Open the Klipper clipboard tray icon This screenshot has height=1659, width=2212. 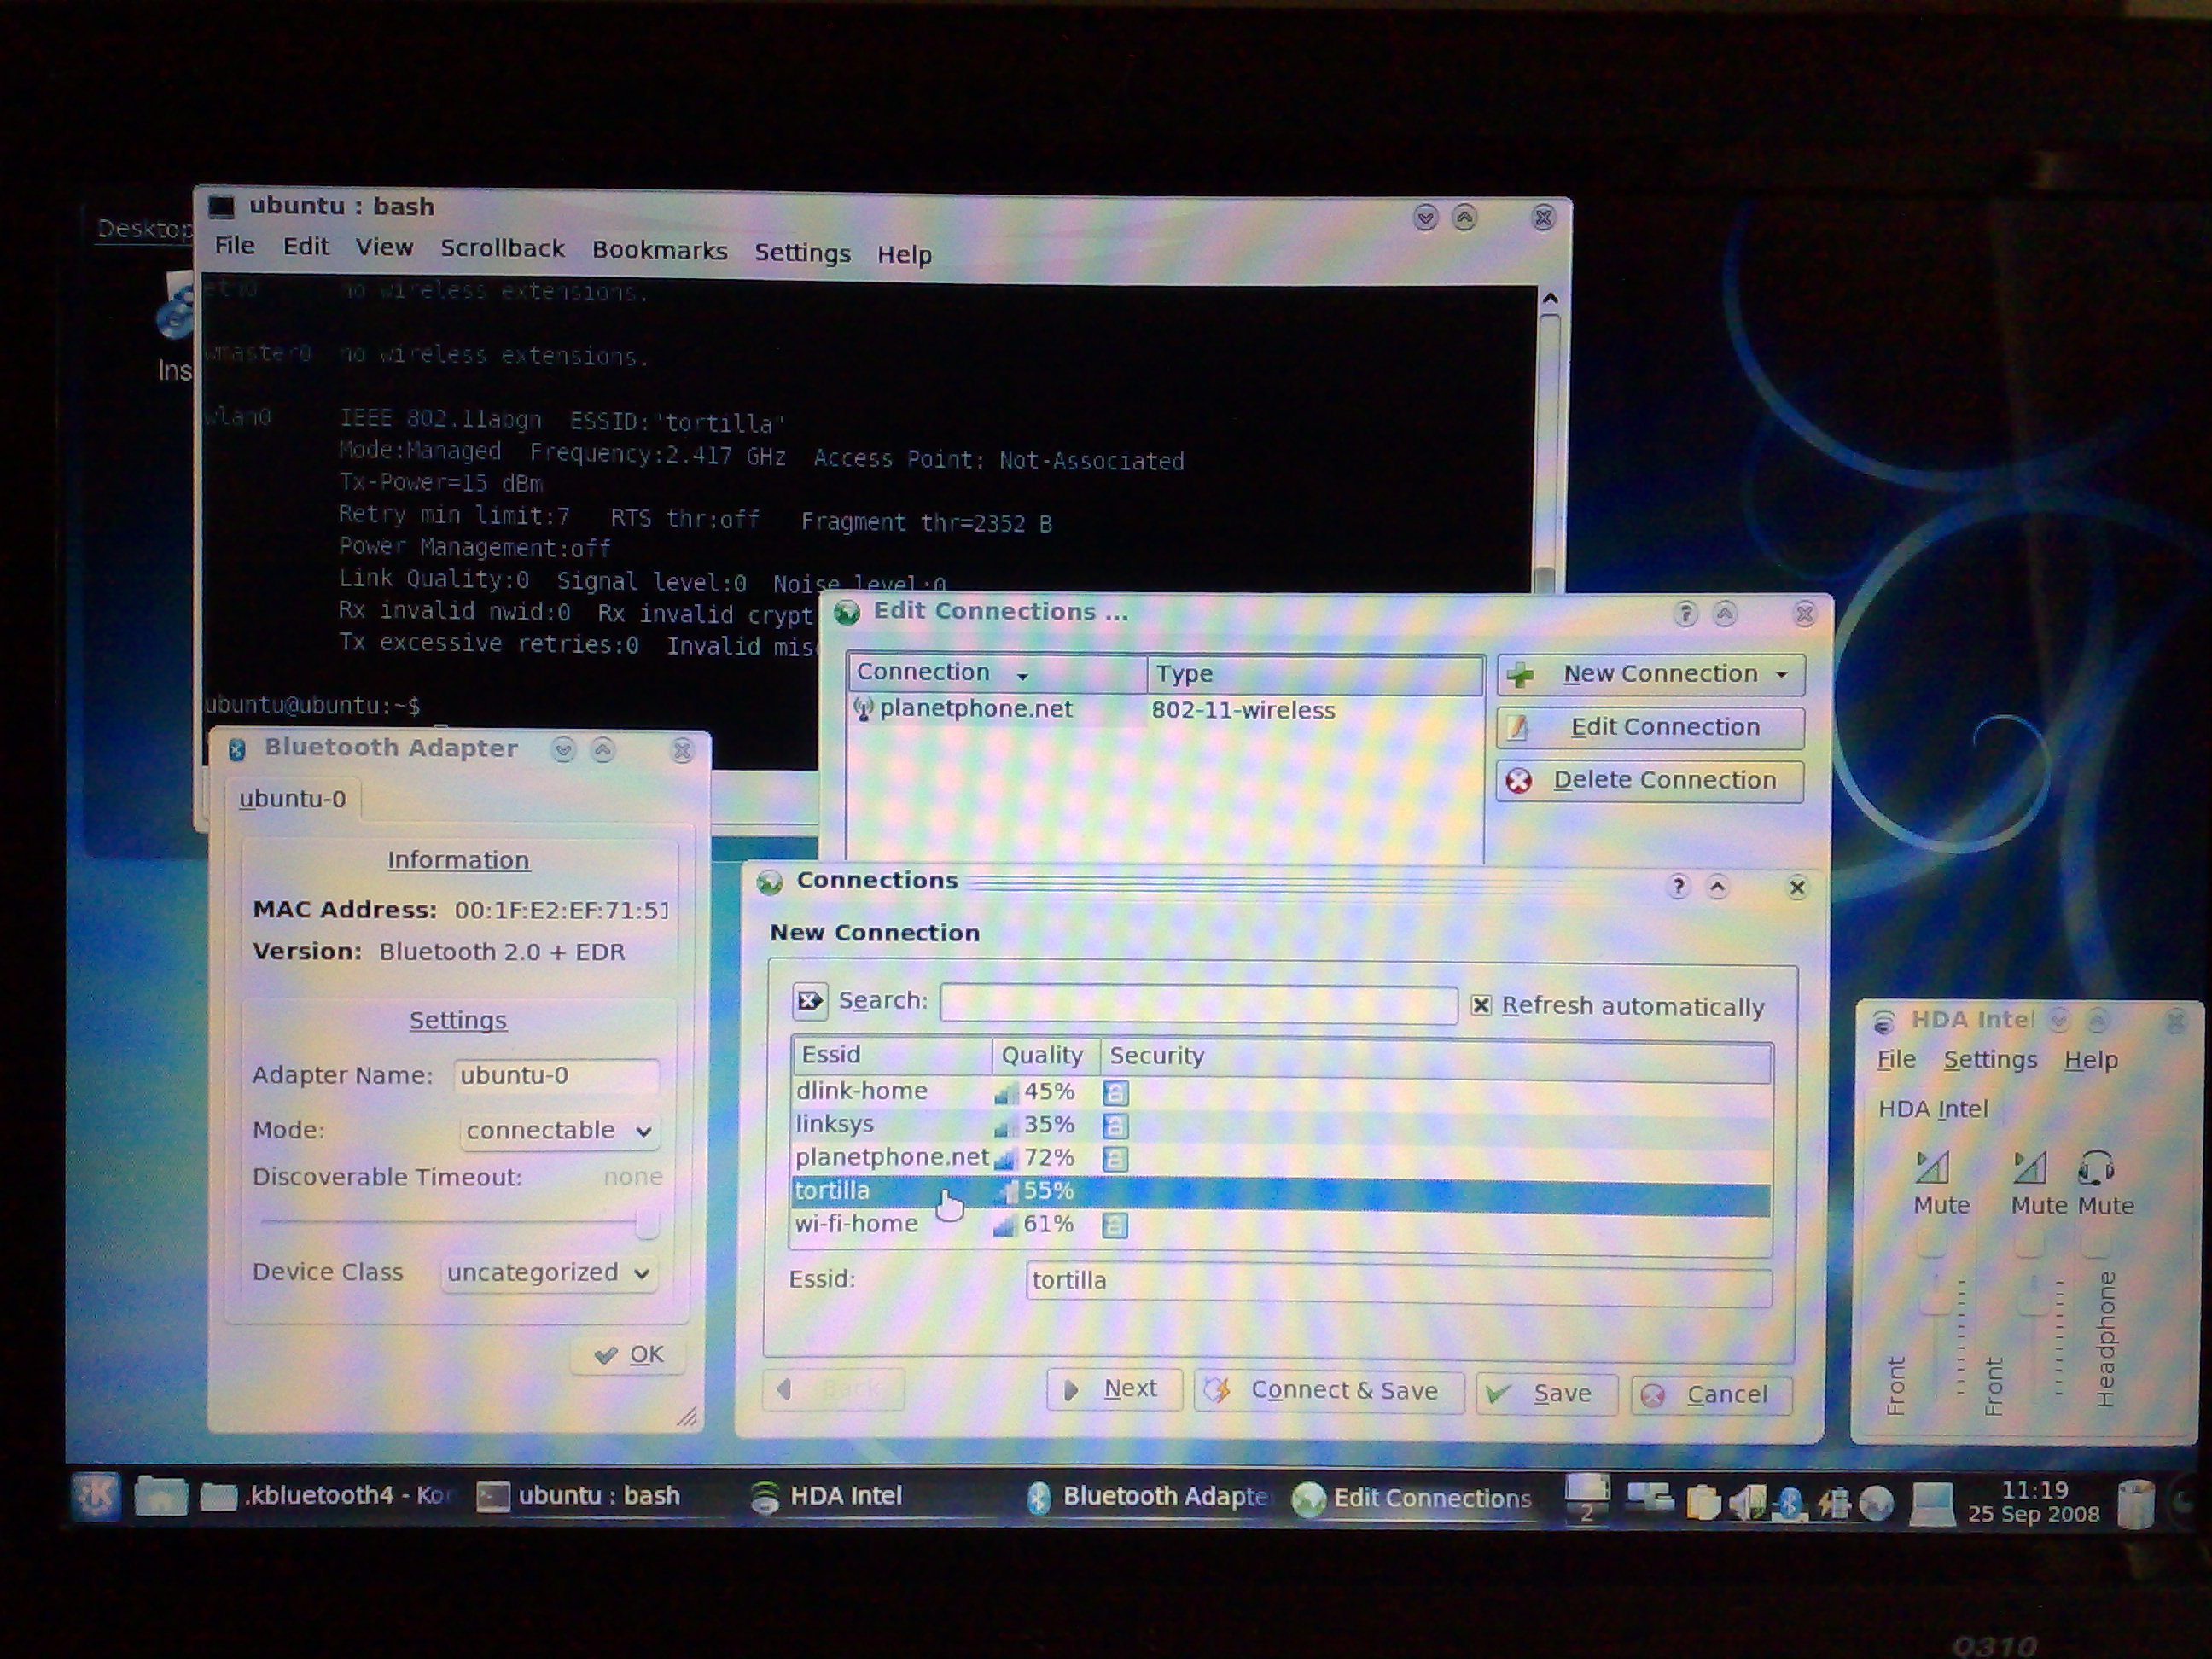(1703, 1502)
